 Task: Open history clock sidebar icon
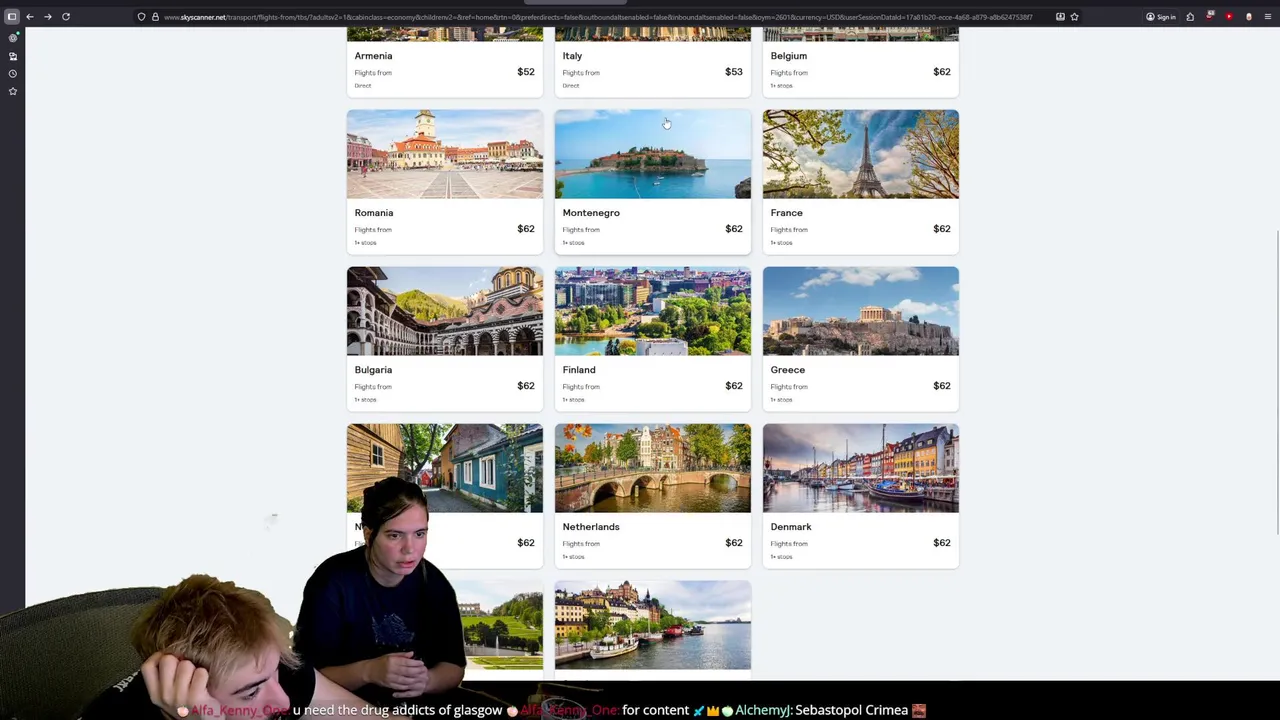click(13, 74)
